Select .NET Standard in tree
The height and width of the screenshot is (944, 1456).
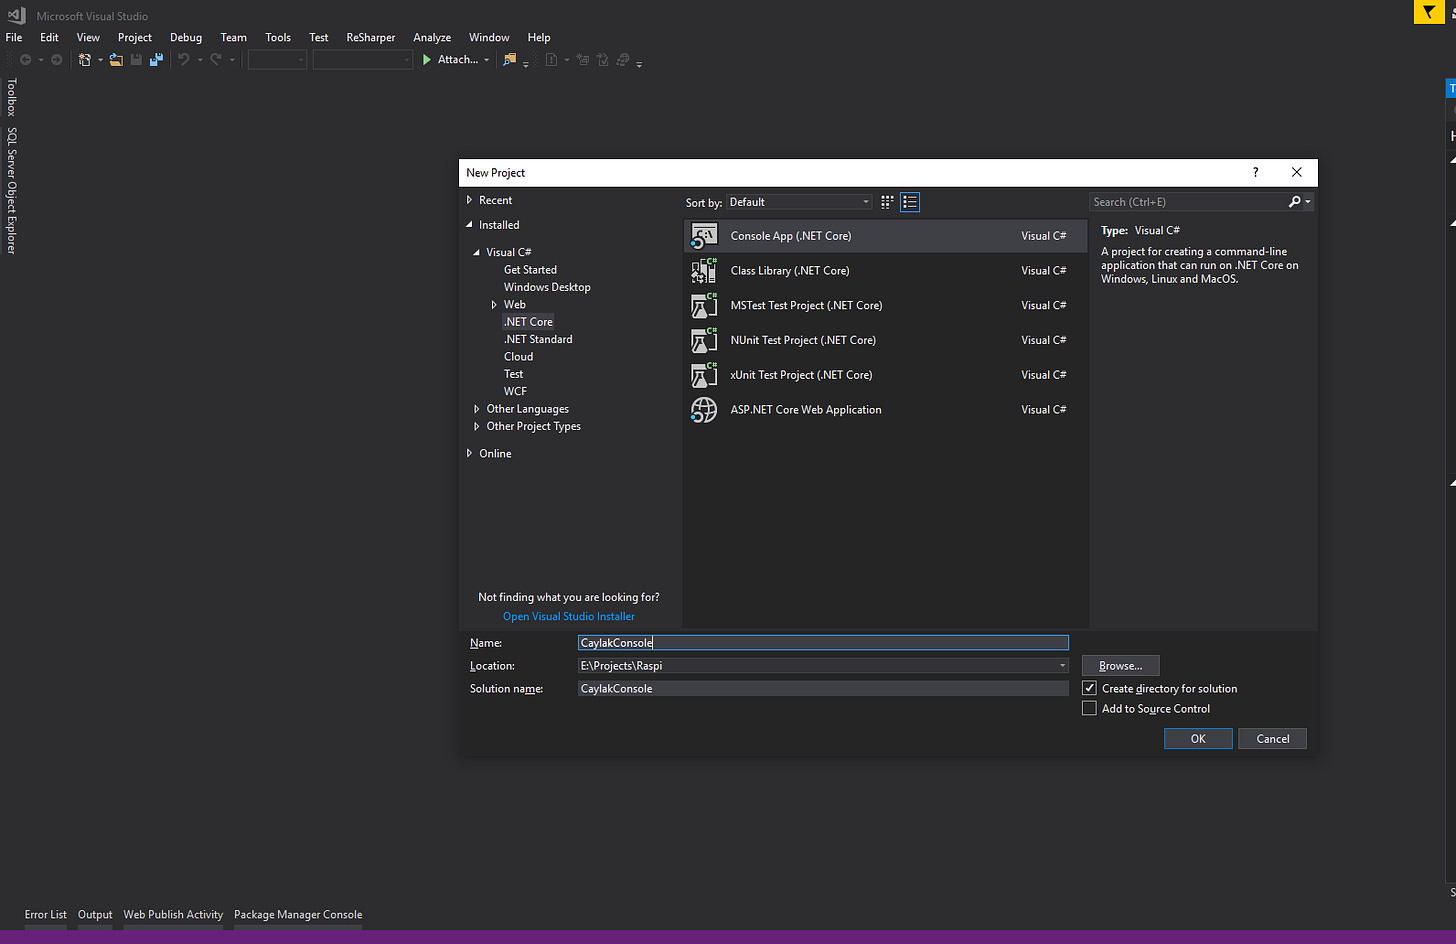pos(538,340)
